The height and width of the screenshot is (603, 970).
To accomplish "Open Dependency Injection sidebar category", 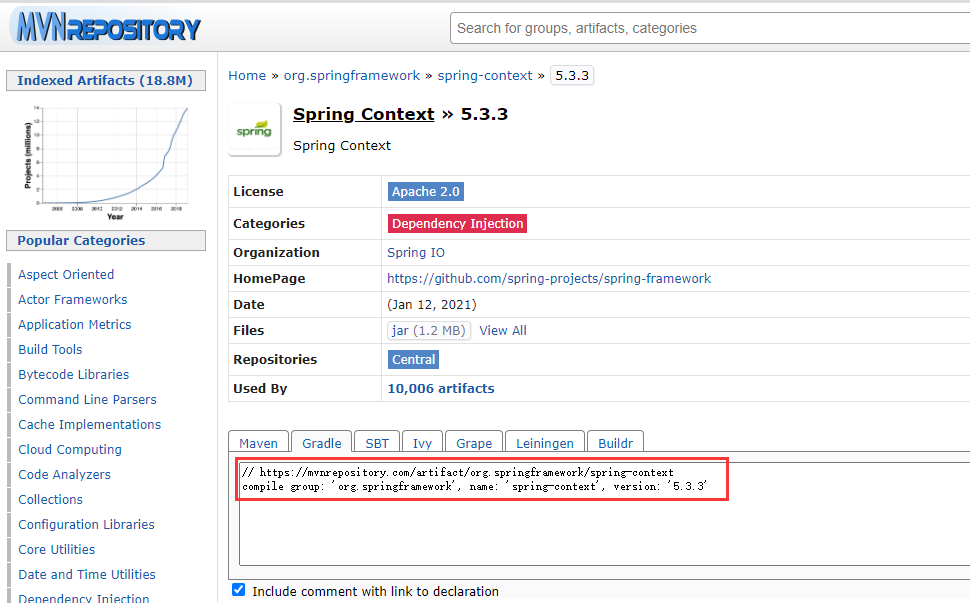I will (x=84, y=598).
